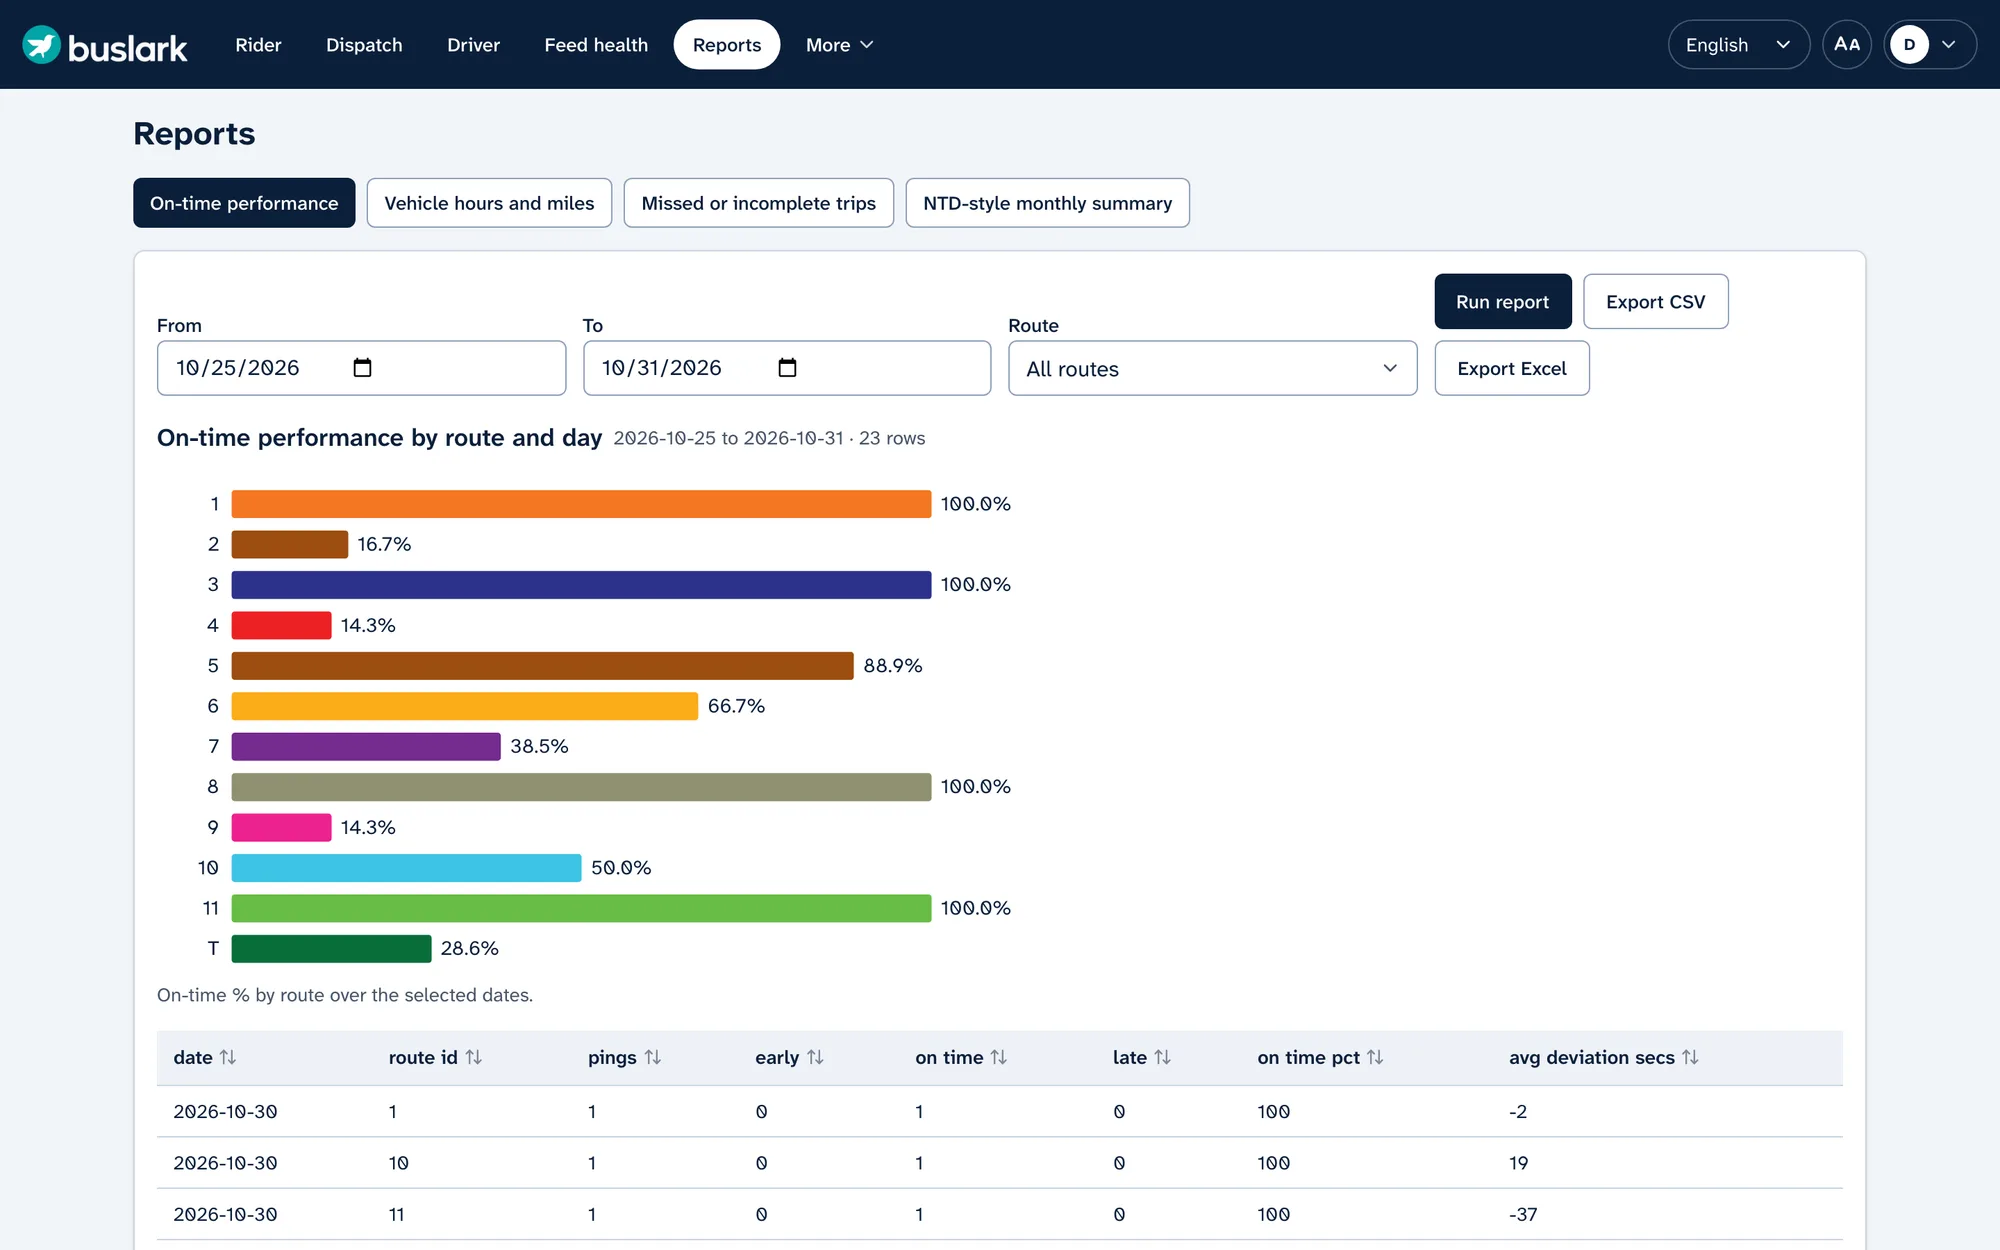The image size is (2000, 1250).
Task: Expand the More navigation menu
Action: [x=840, y=45]
